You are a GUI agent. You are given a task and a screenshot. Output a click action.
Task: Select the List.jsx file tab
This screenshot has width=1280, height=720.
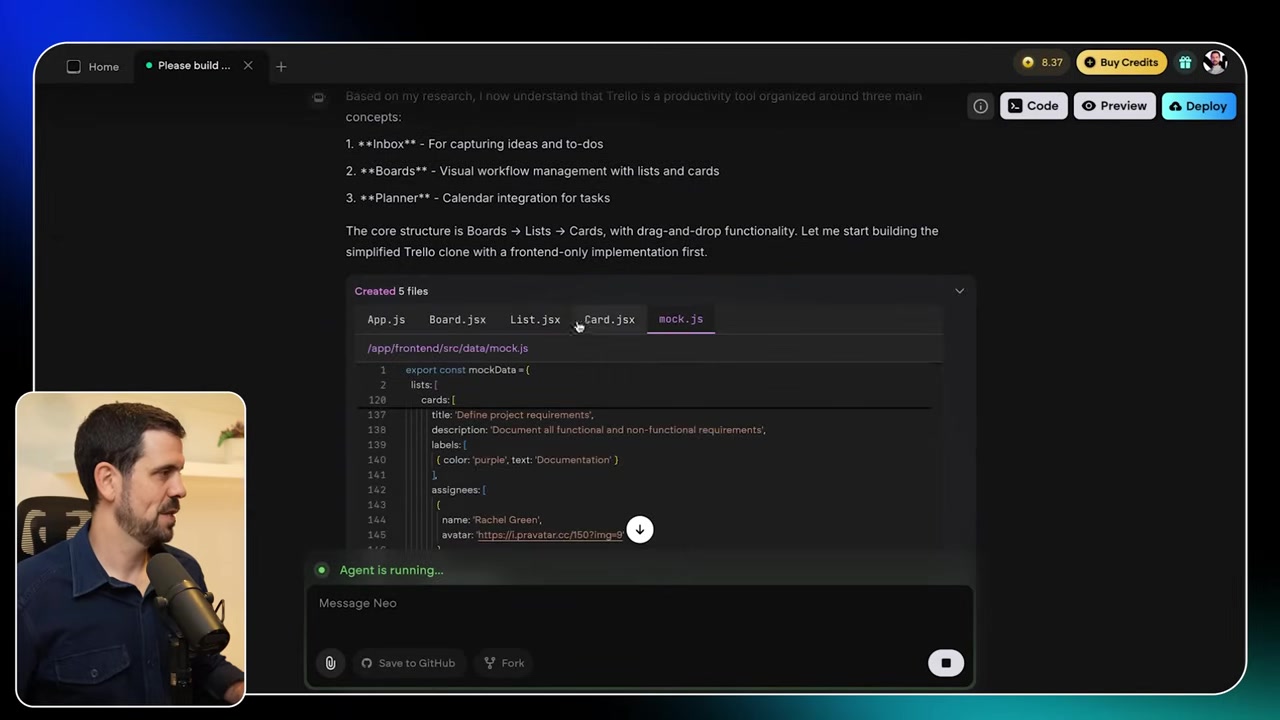(535, 320)
